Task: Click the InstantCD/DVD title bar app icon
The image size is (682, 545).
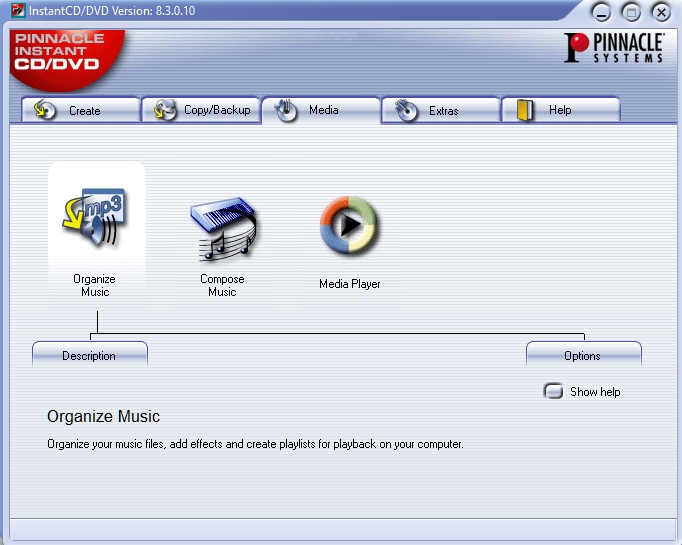Action: click(x=18, y=10)
